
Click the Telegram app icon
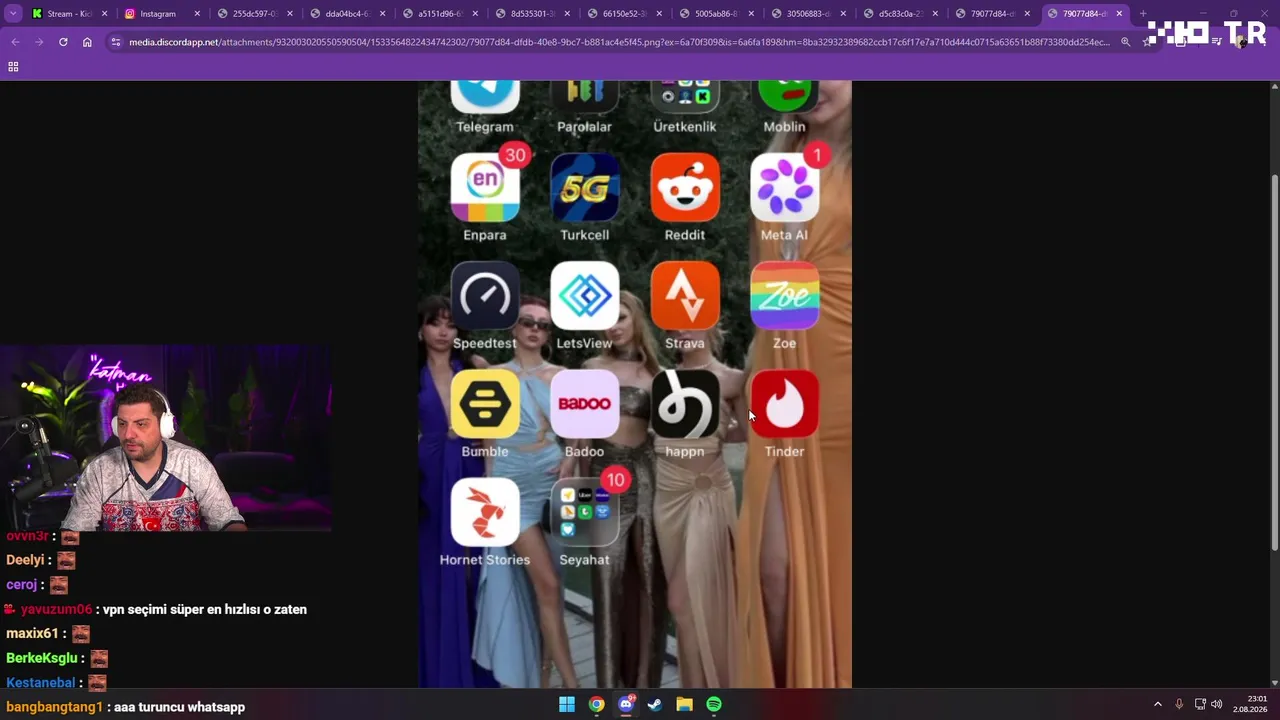[485, 97]
